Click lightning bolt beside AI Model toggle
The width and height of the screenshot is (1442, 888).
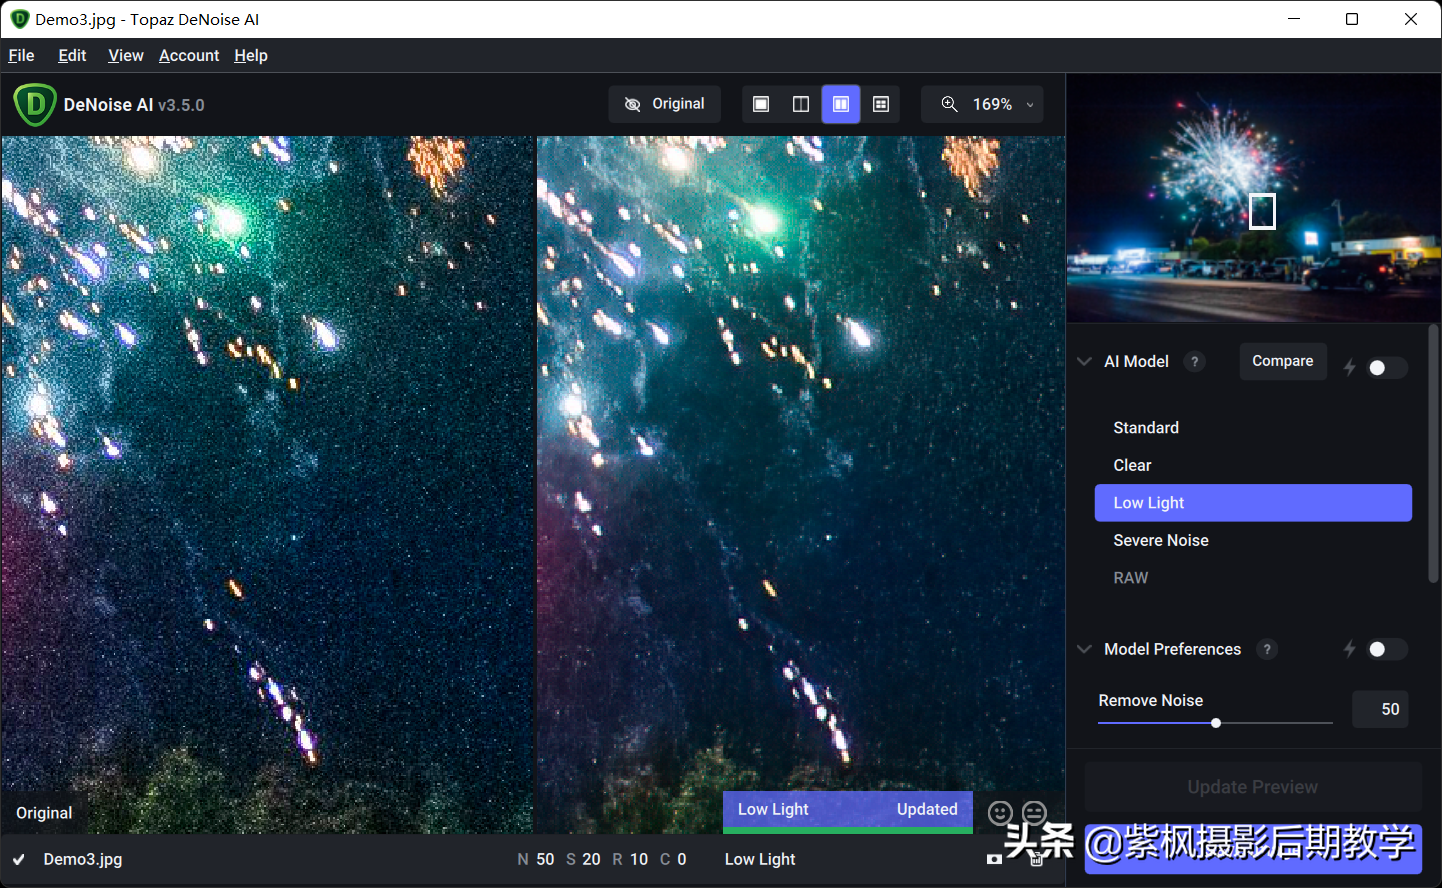point(1350,367)
